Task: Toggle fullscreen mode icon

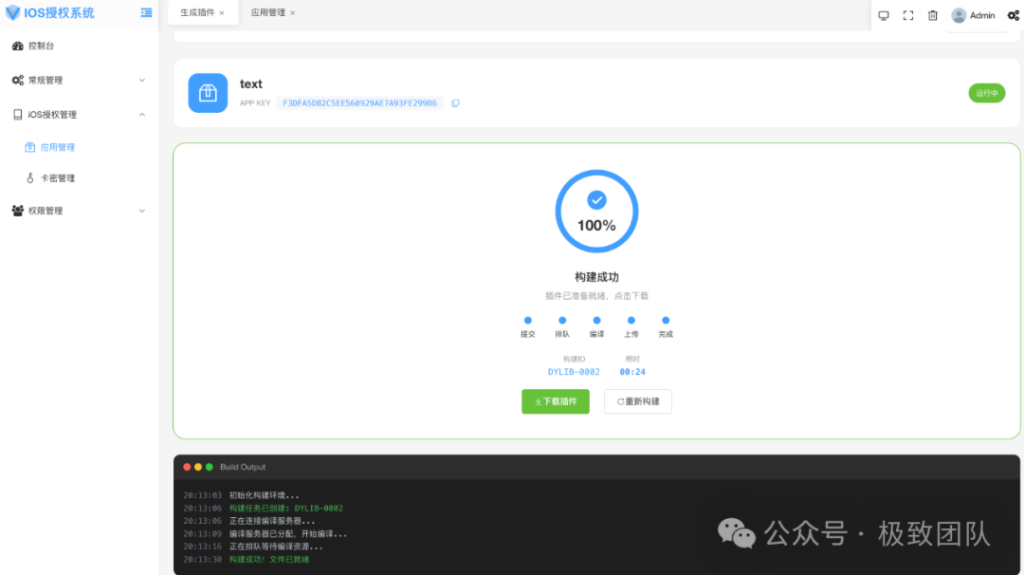Action: [x=908, y=16]
